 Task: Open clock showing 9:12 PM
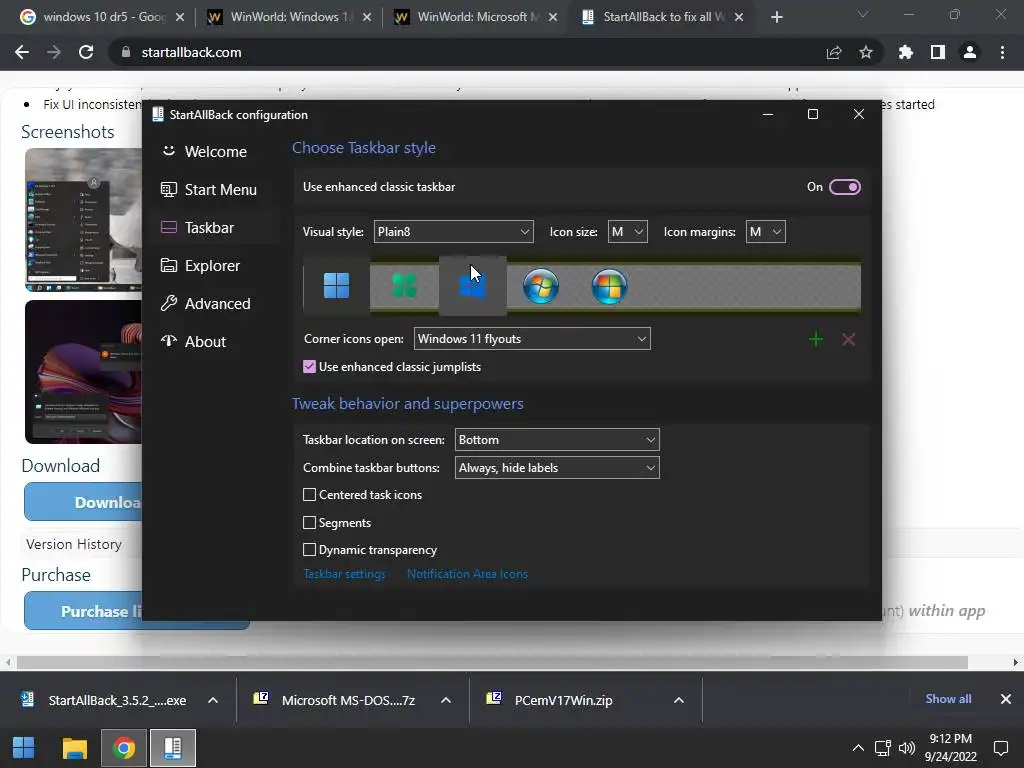(x=950, y=748)
